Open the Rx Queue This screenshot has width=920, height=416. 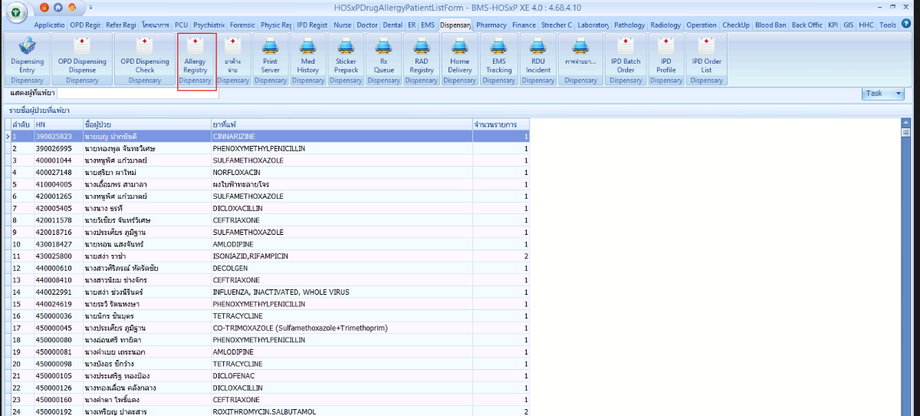[383, 58]
